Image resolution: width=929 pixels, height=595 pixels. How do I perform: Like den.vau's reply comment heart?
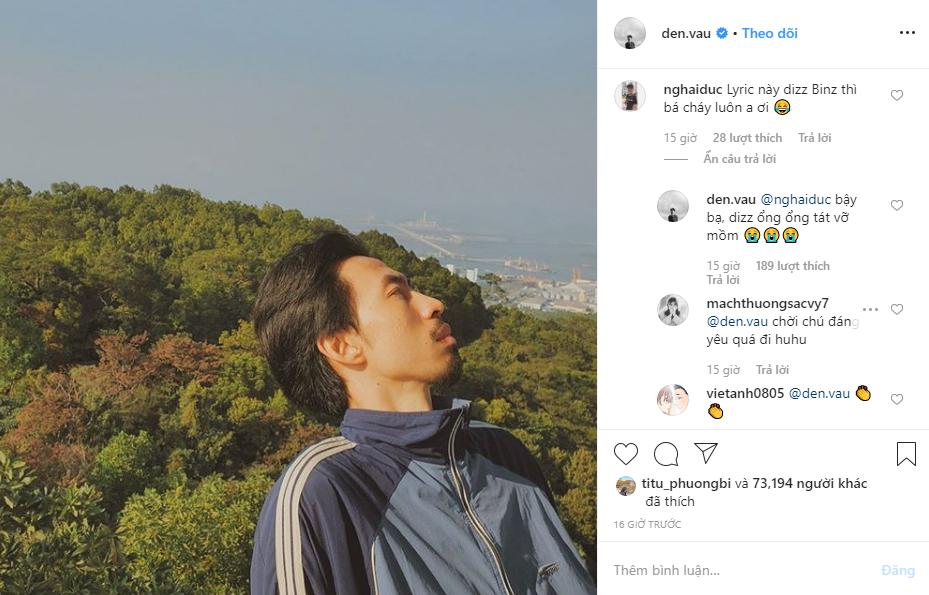pyautogui.click(x=897, y=206)
